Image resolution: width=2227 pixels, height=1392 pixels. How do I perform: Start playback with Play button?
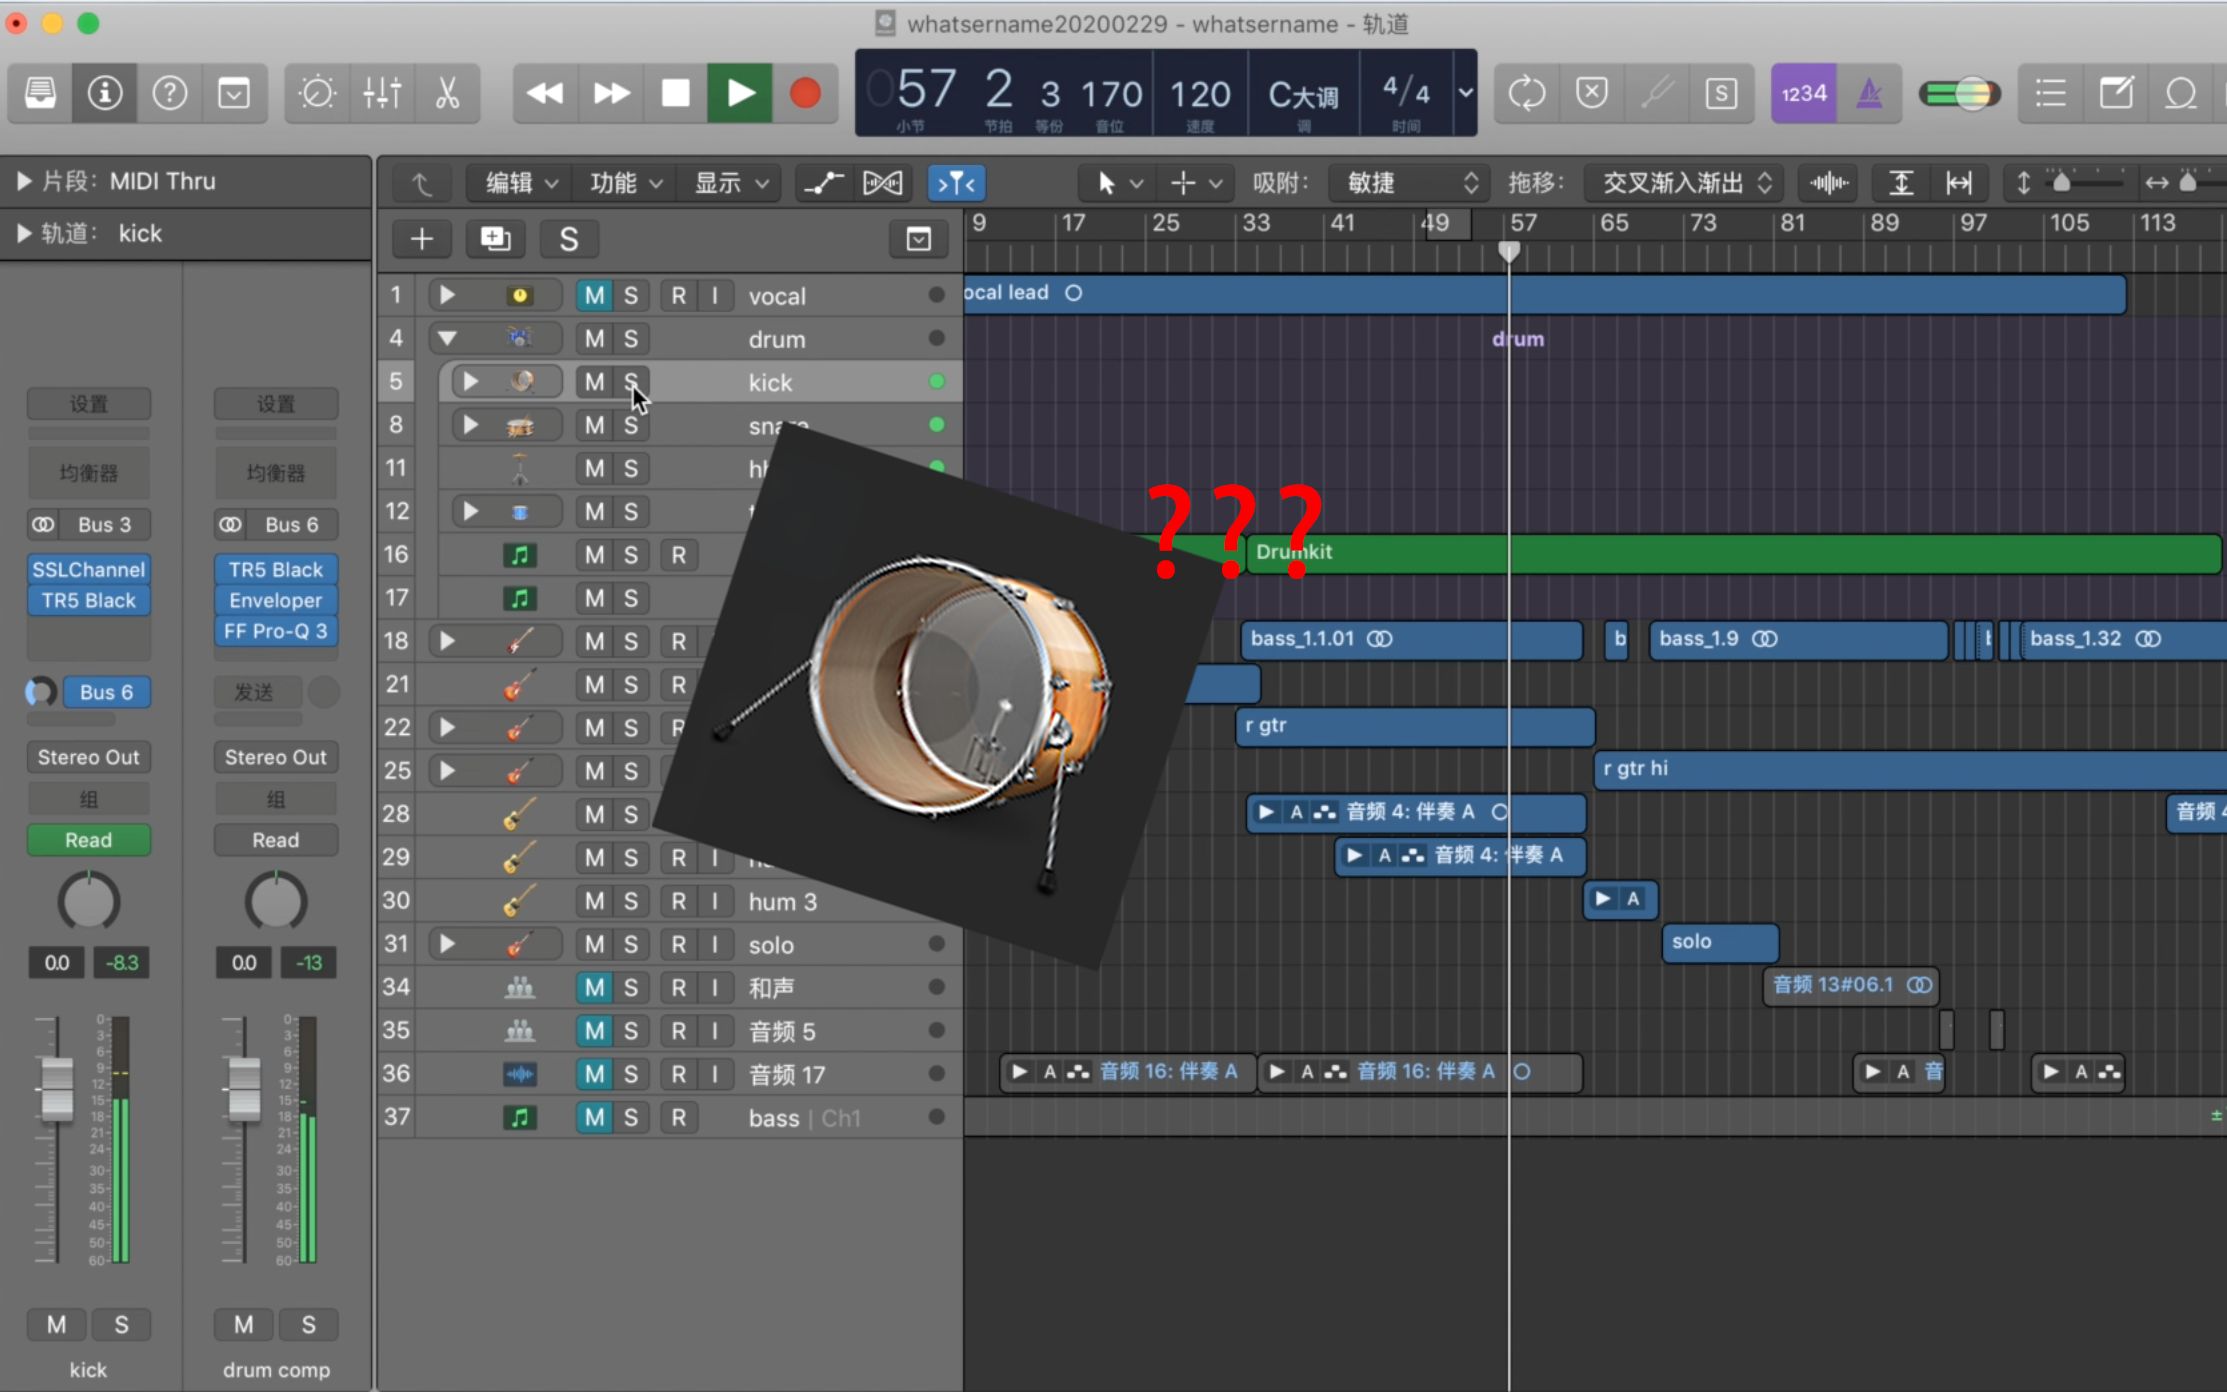(740, 93)
